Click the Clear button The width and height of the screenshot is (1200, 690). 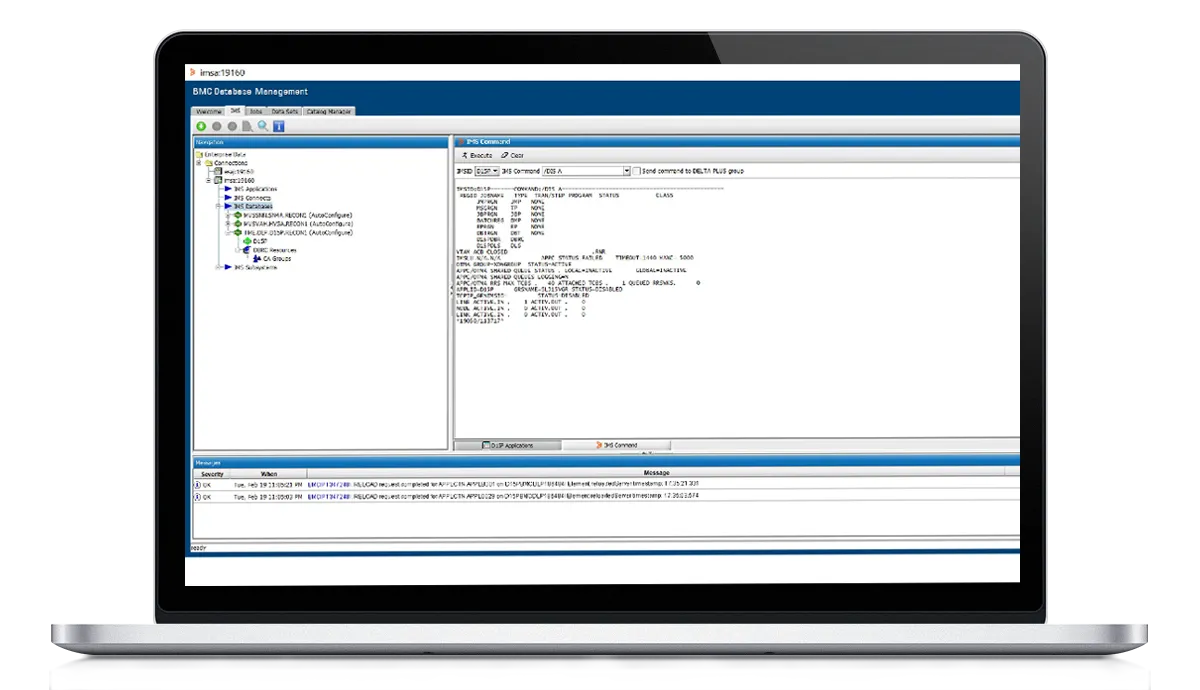coord(513,156)
